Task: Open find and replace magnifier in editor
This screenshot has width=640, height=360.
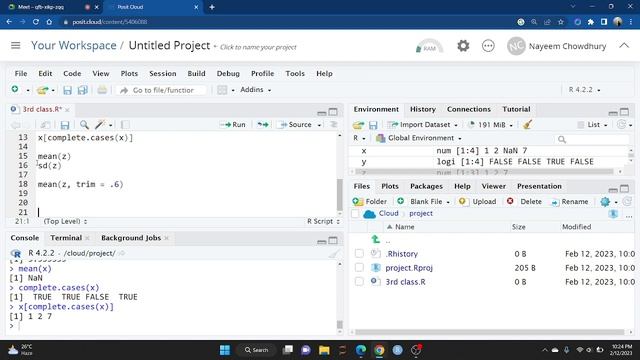Action: (x=84, y=124)
